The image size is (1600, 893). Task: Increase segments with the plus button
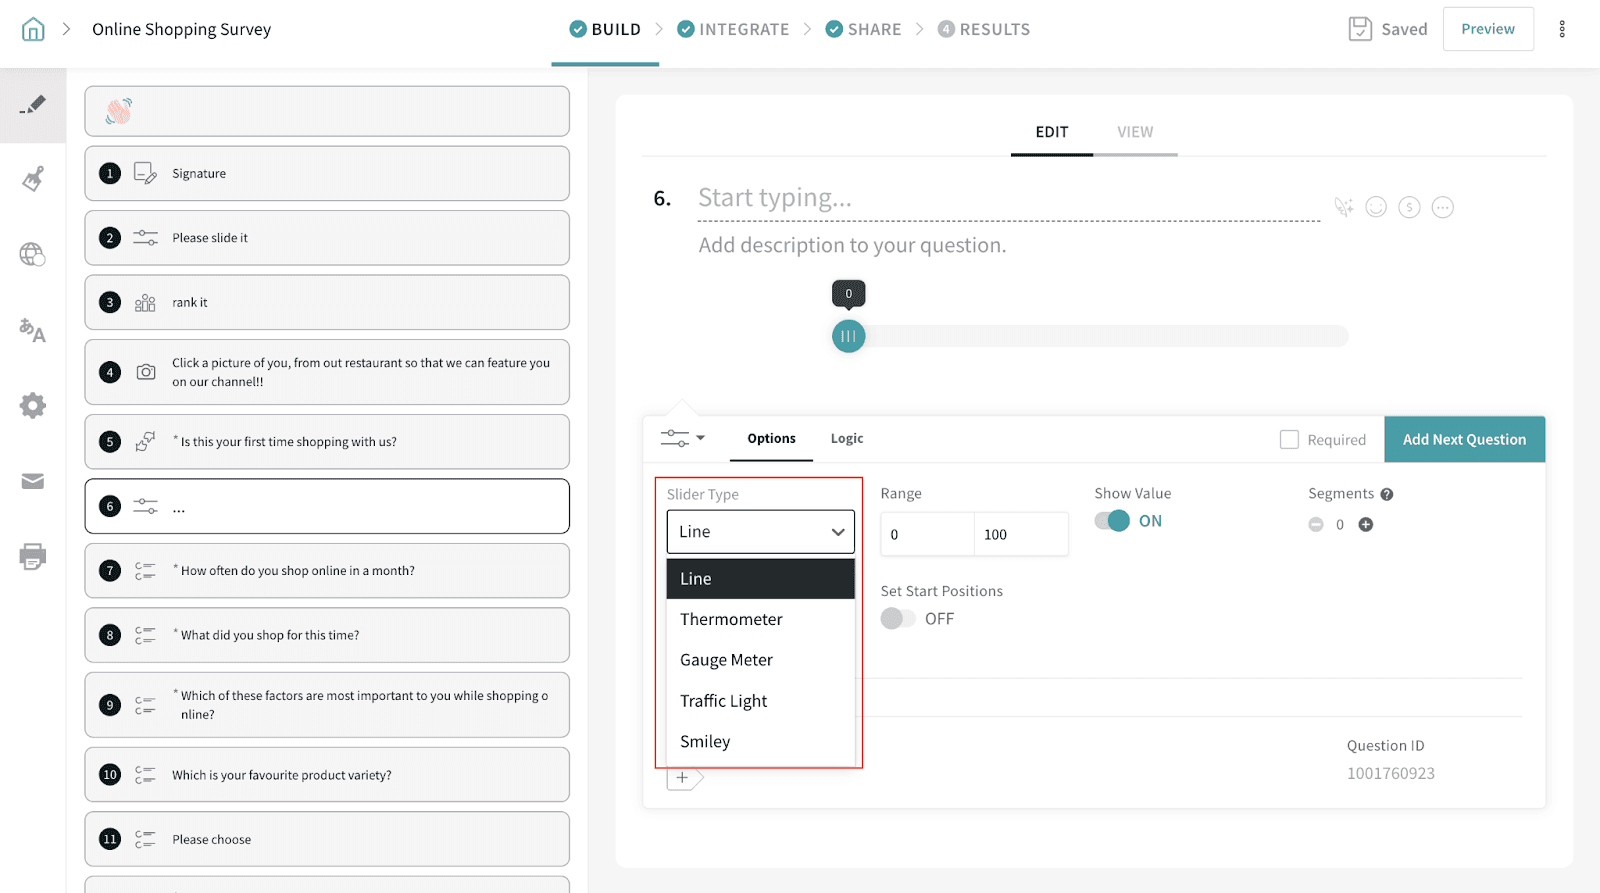[1366, 525]
